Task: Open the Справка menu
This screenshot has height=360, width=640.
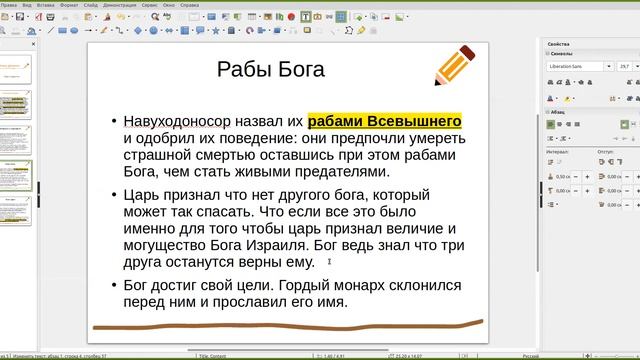Action: pyautogui.click(x=189, y=5)
